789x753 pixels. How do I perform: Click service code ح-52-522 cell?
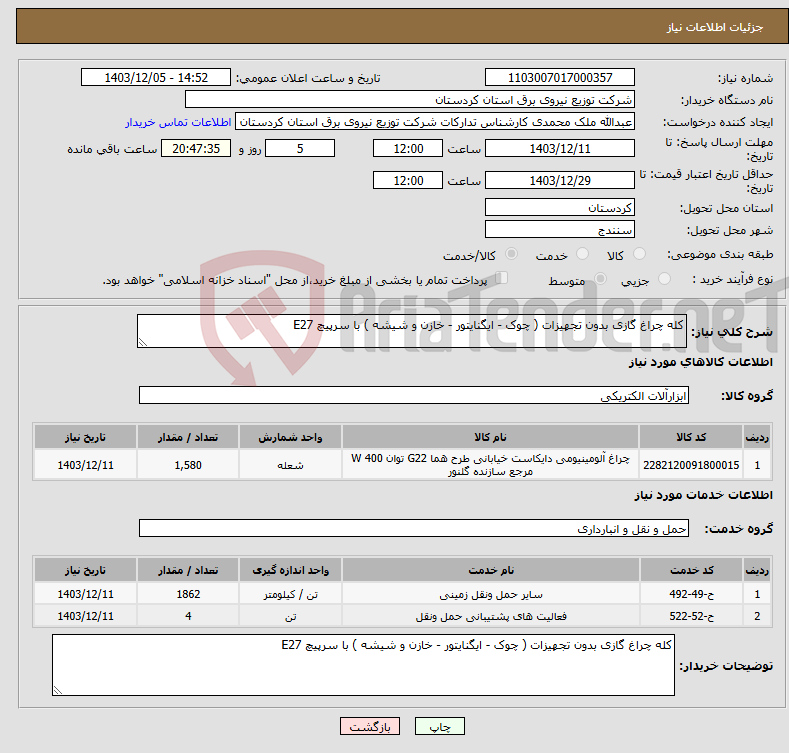691,616
